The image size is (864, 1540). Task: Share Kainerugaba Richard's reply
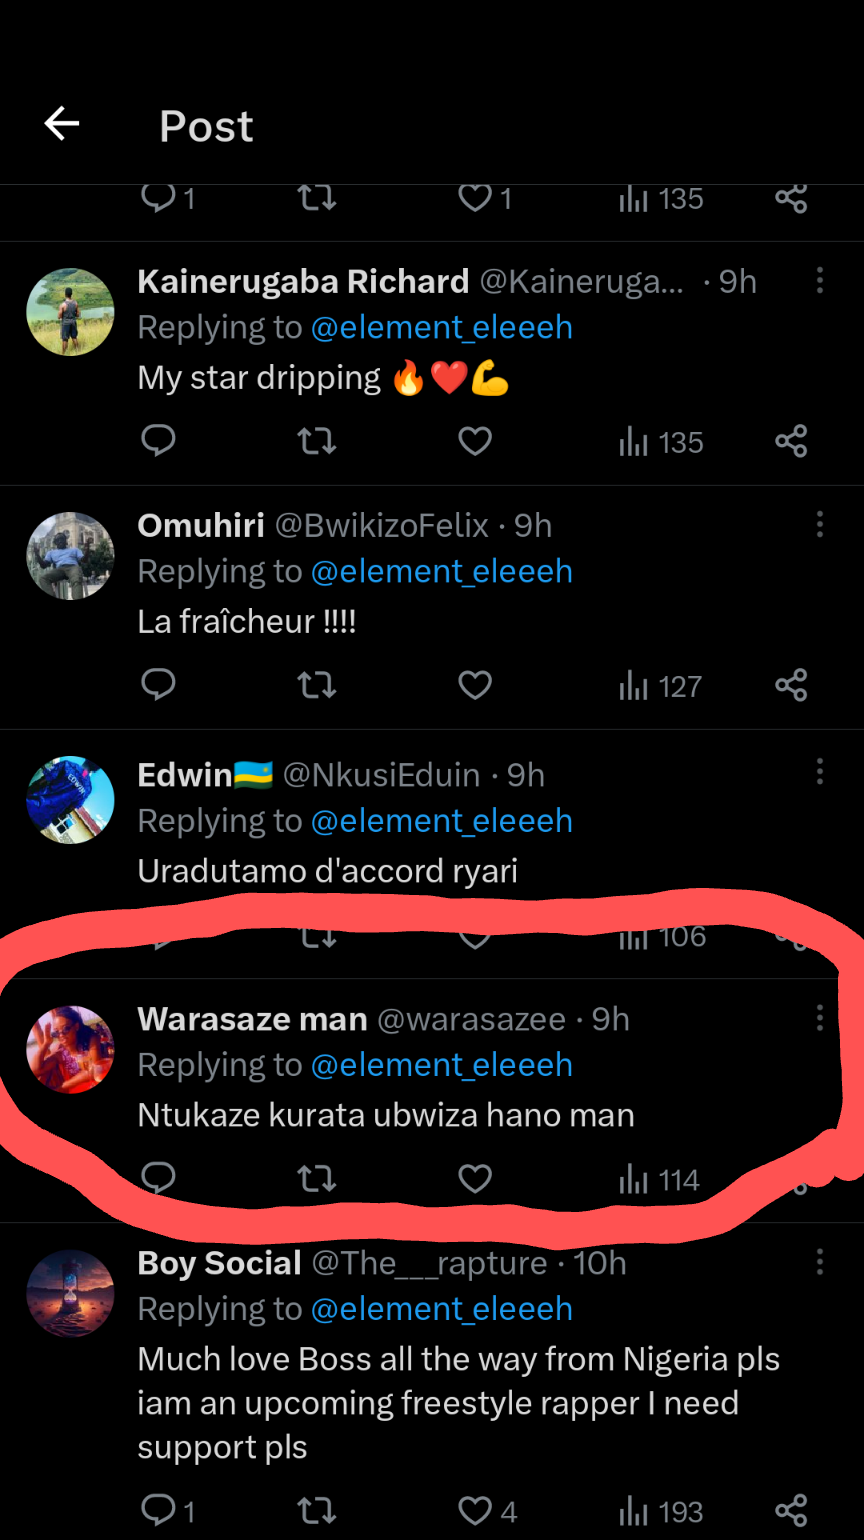tap(790, 441)
